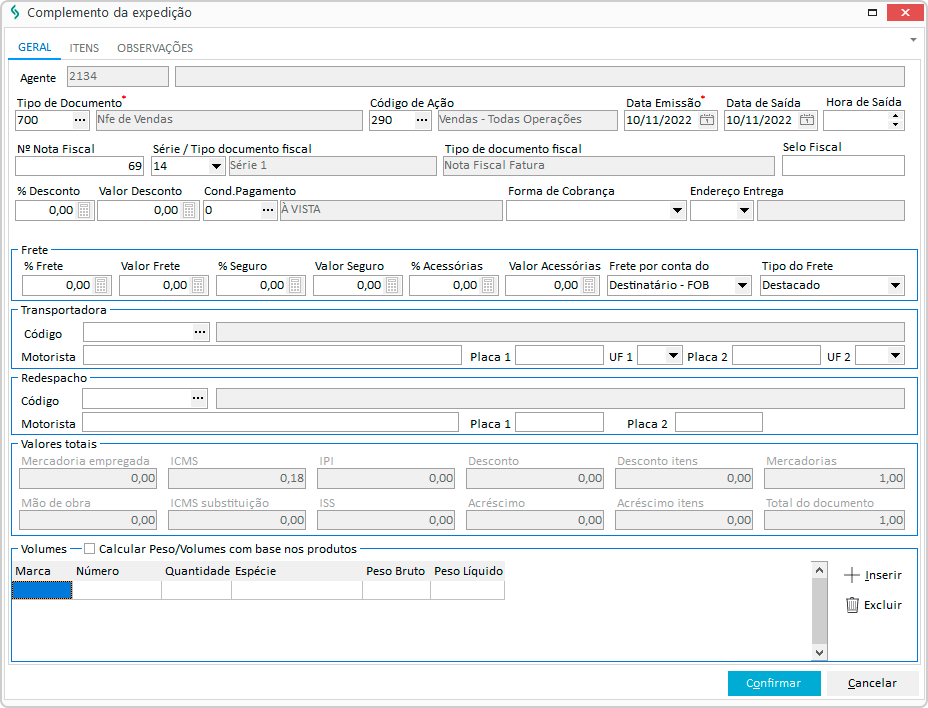Open Transportadora Código lookup ellipsis
928x708 pixels.
[x=200, y=332]
